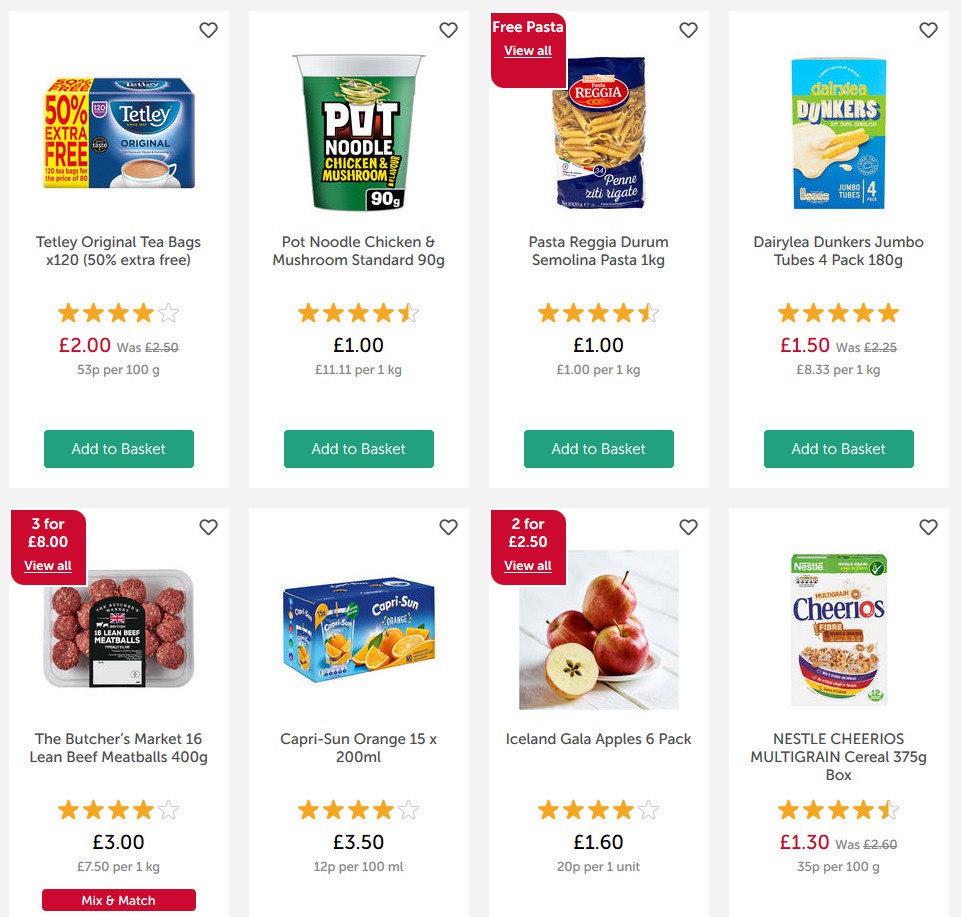The height and width of the screenshot is (917, 961).
Task: Favourite Dairylea Dunkers with the heart icon
Action: [x=928, y=30]
